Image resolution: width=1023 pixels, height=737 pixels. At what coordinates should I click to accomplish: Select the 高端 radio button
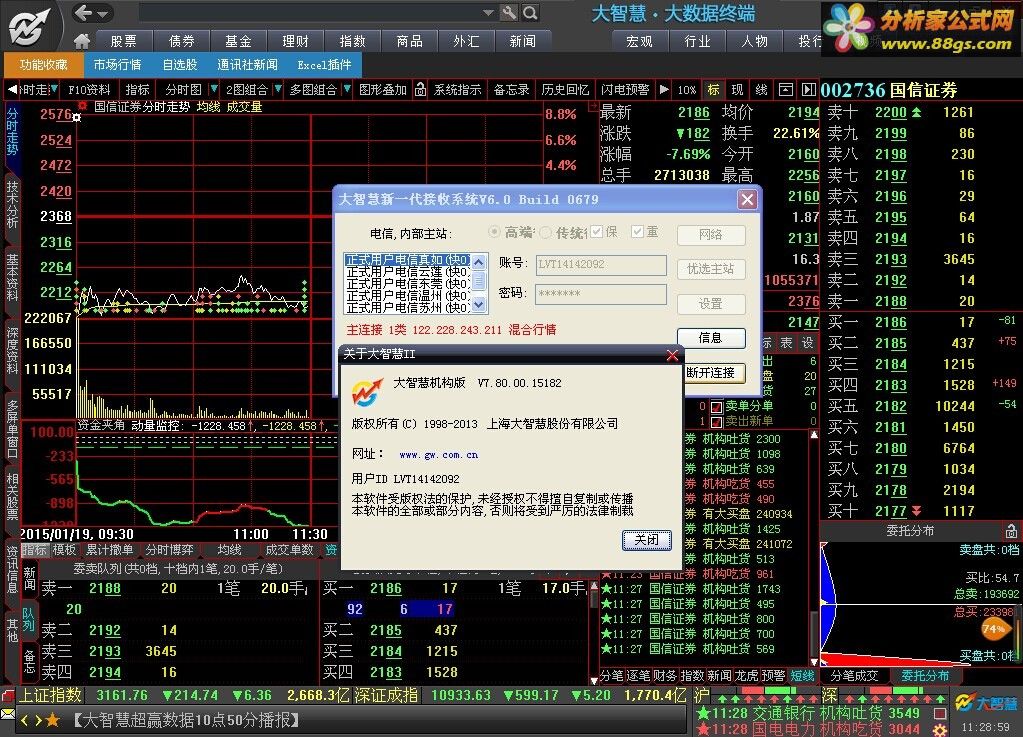point(494,232)
